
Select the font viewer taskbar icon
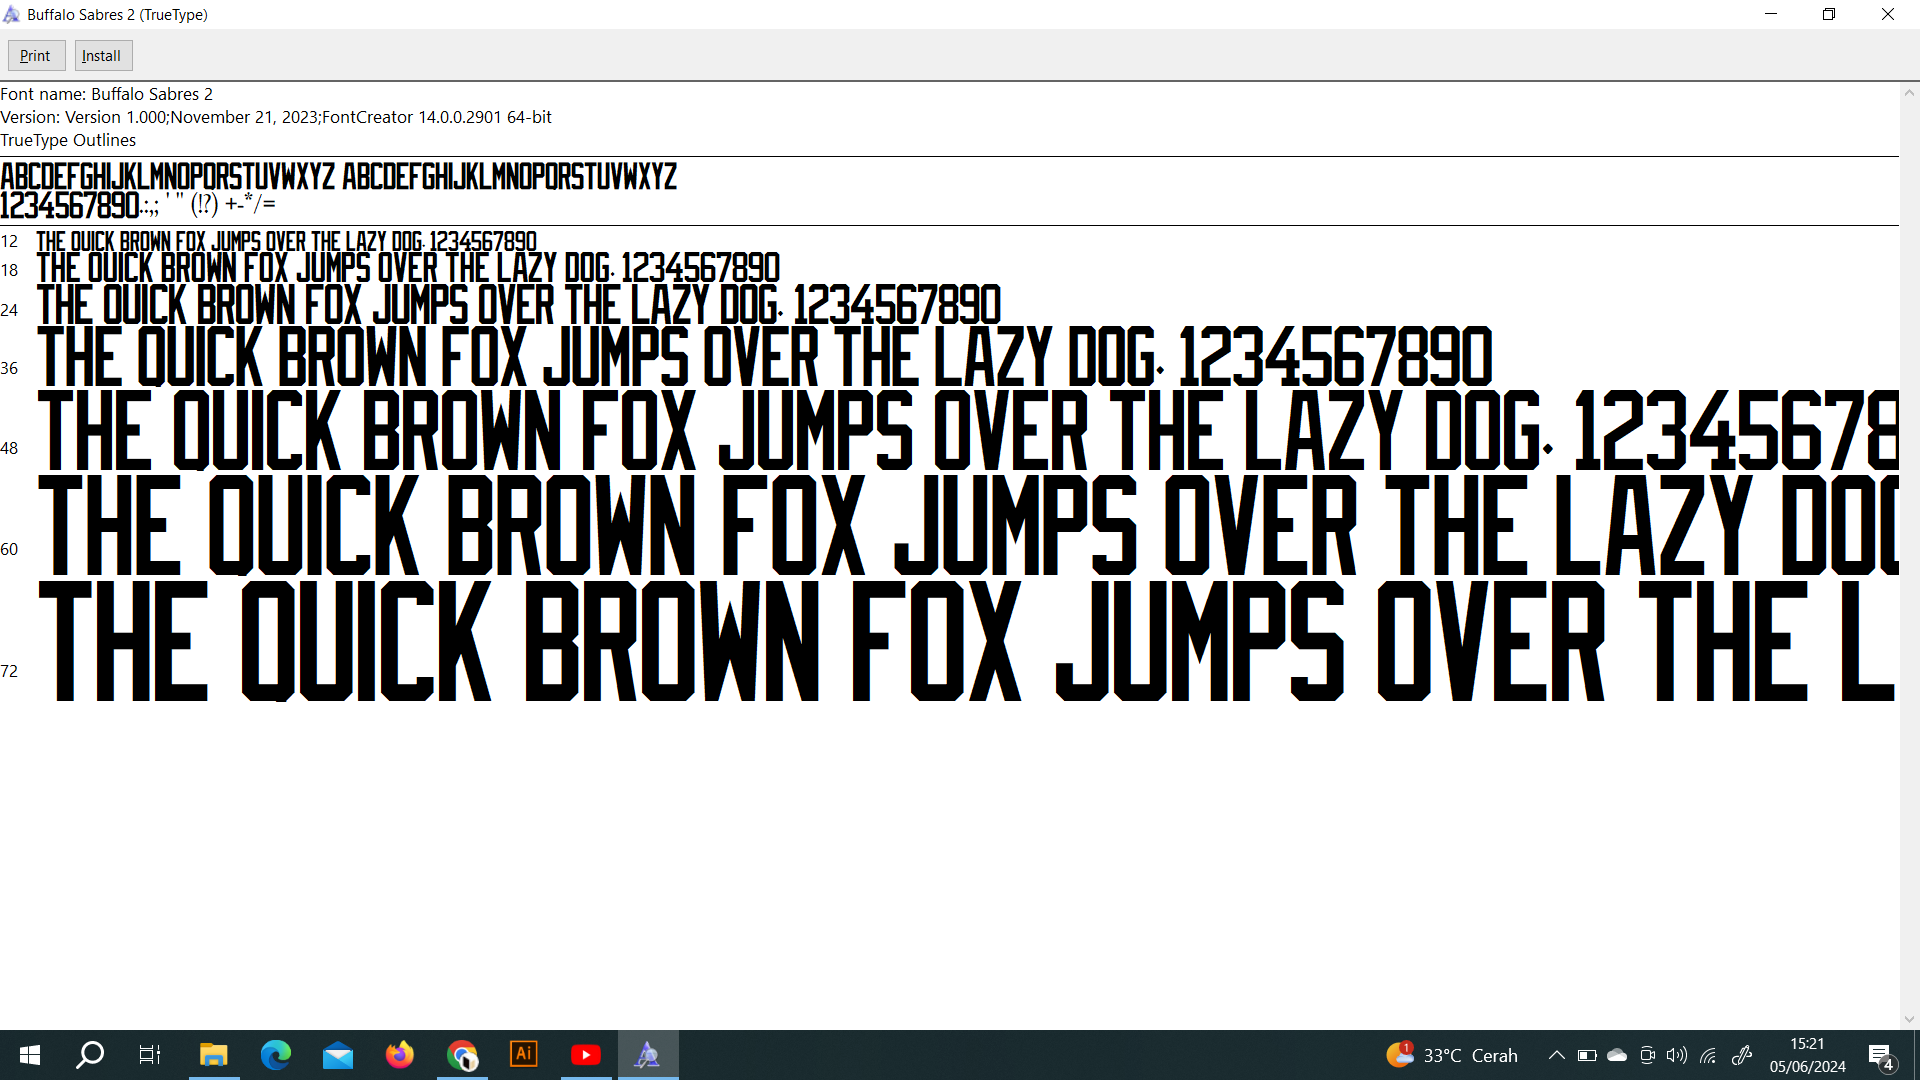[x=648, y=1055]
